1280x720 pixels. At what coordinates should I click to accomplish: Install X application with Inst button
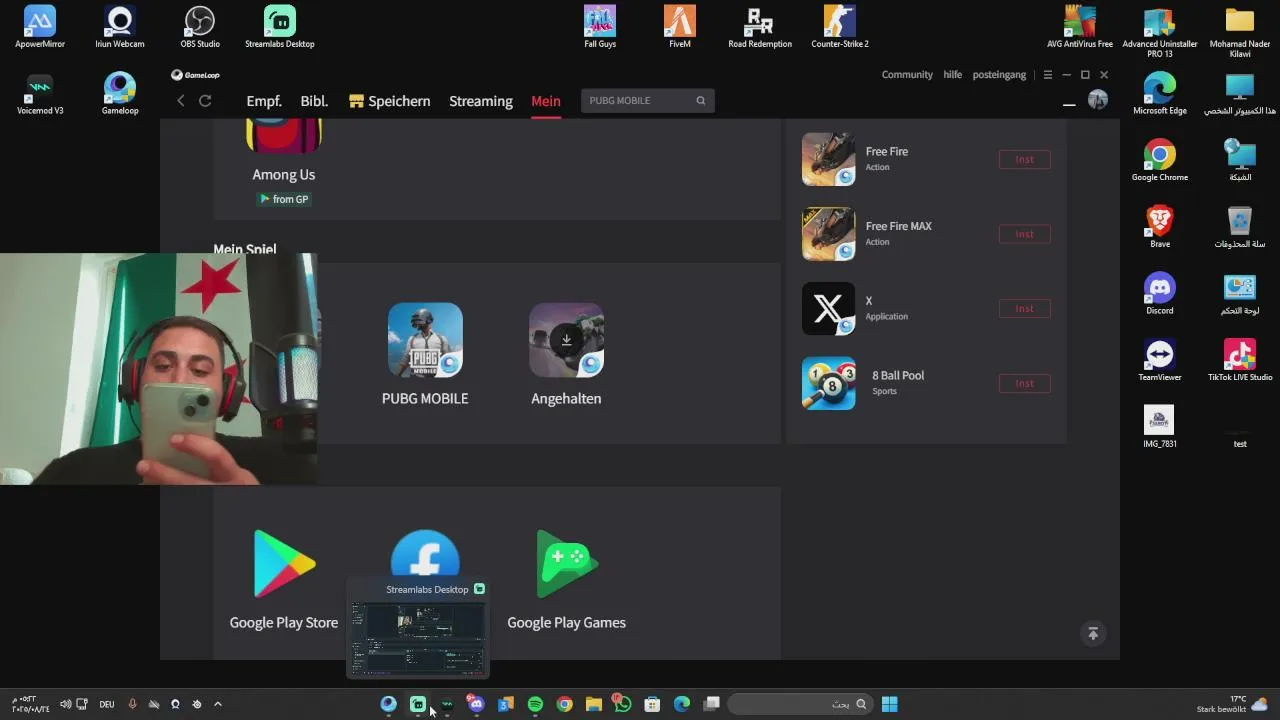1024,308
